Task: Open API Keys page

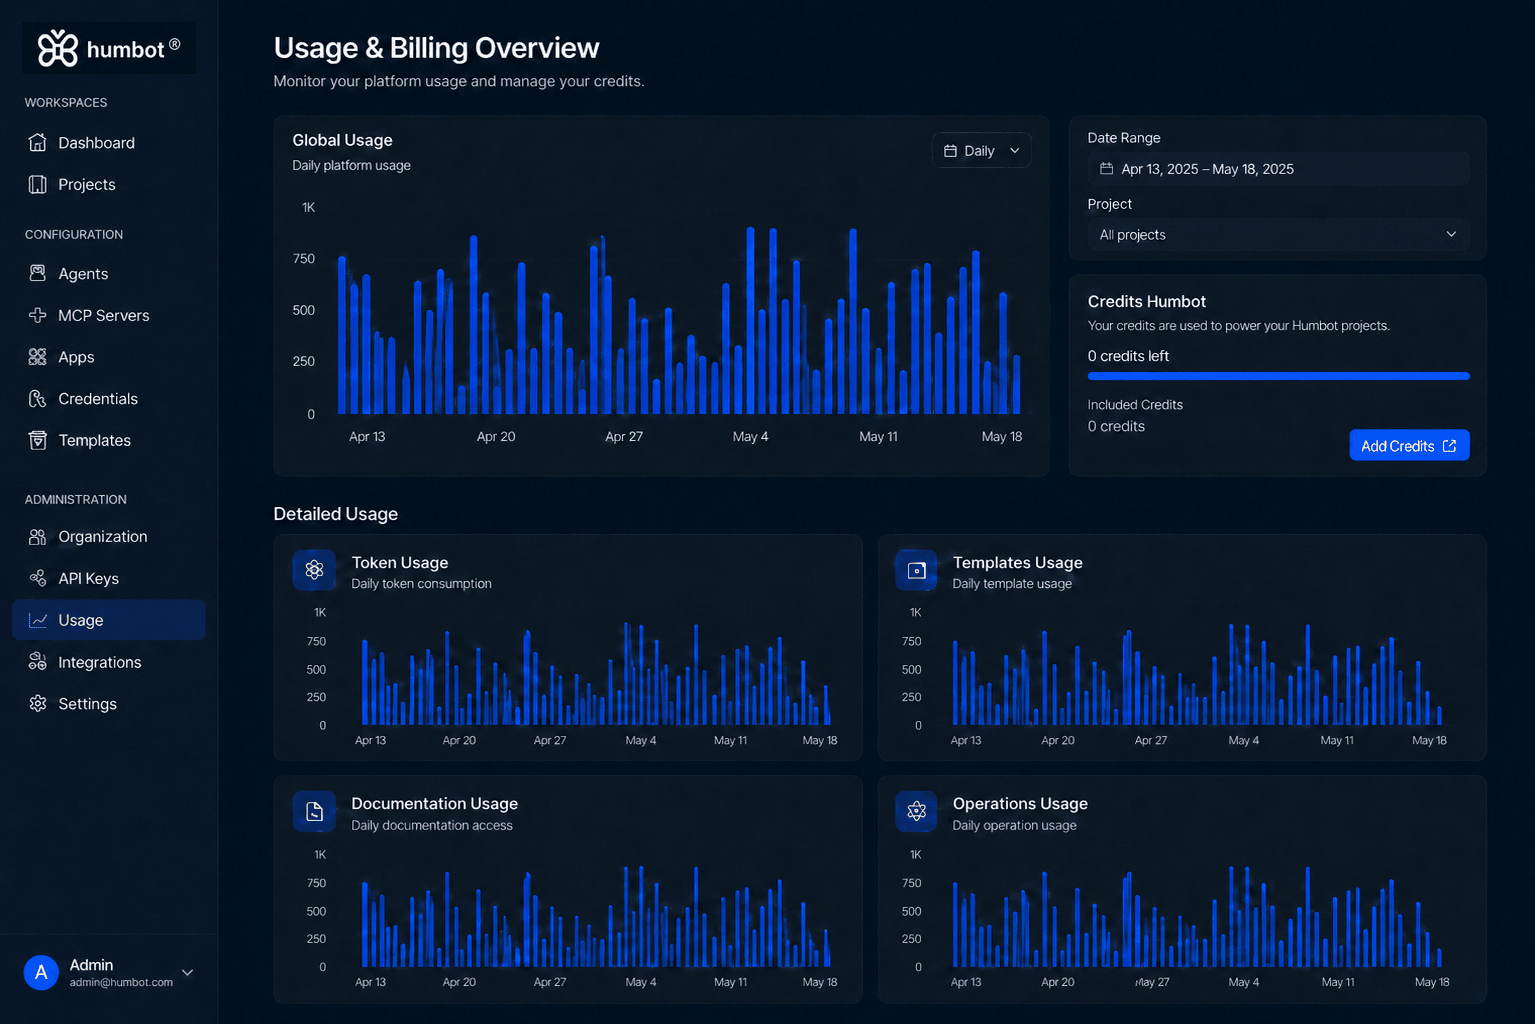Action: pyautogui.click(x=109, y=578)
